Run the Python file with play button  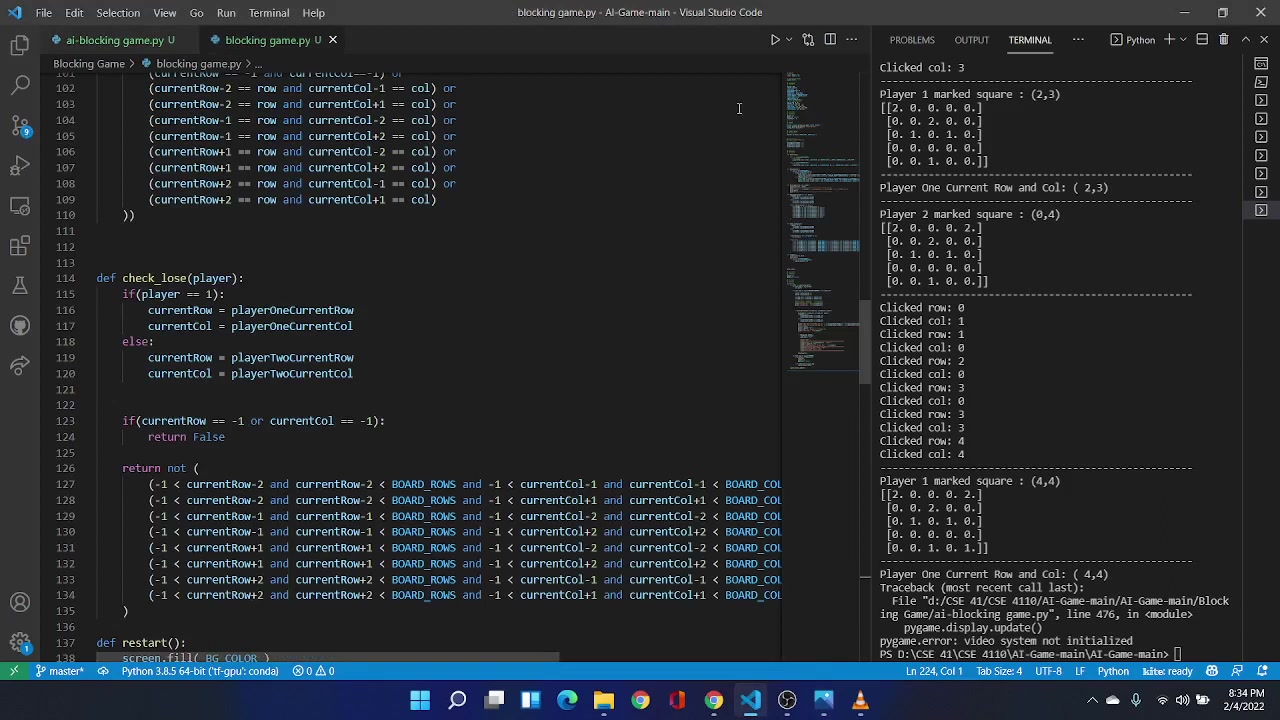[774, 39]
